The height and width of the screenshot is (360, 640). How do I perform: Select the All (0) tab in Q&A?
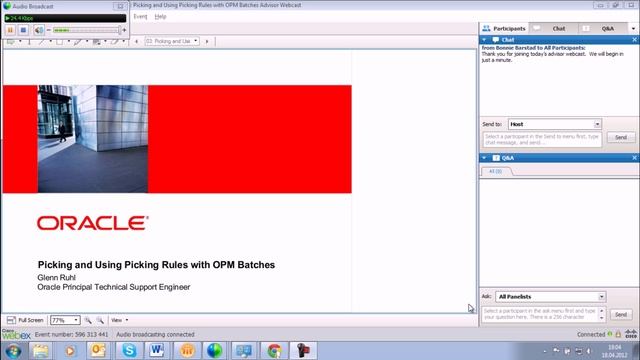(x=496, y=171)
